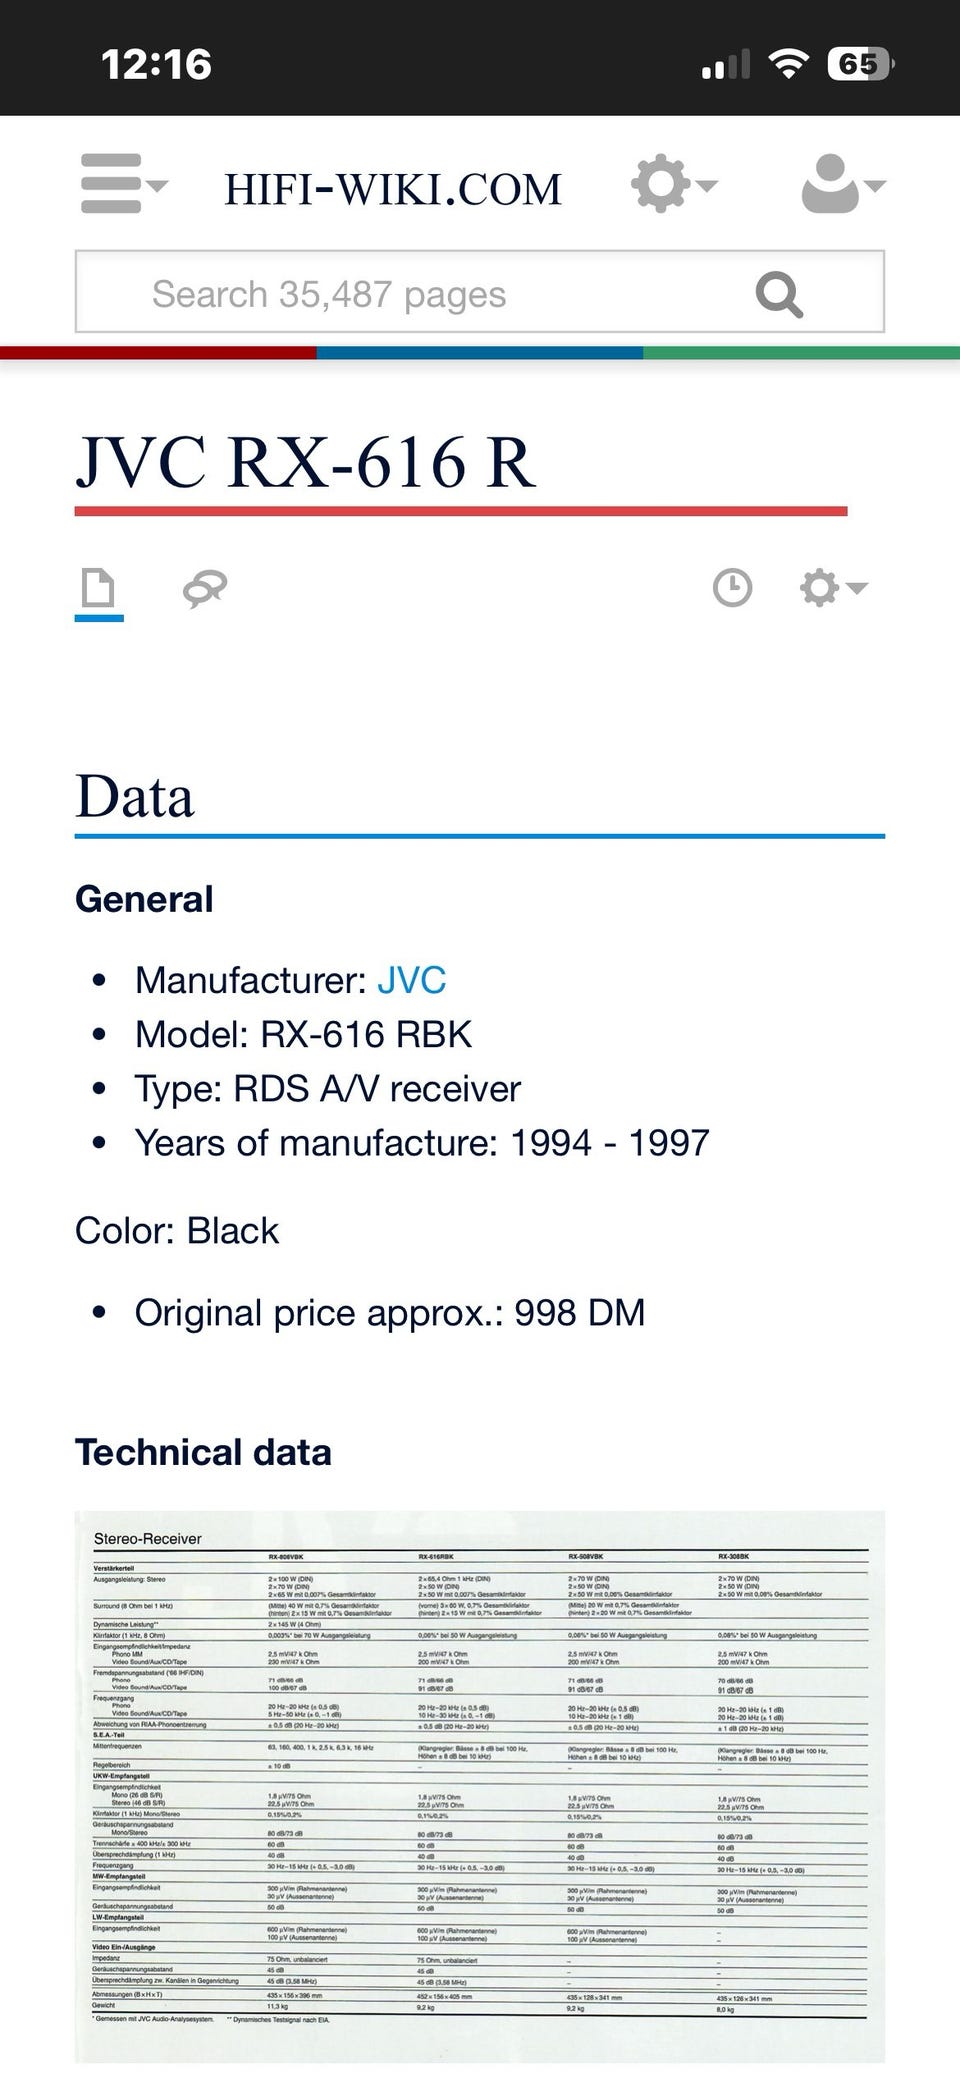Image resolution: width=960 pixels, height=2078 pixels.
Task: Open the discussion speech bubbles tab
Action: click(205, 589)
